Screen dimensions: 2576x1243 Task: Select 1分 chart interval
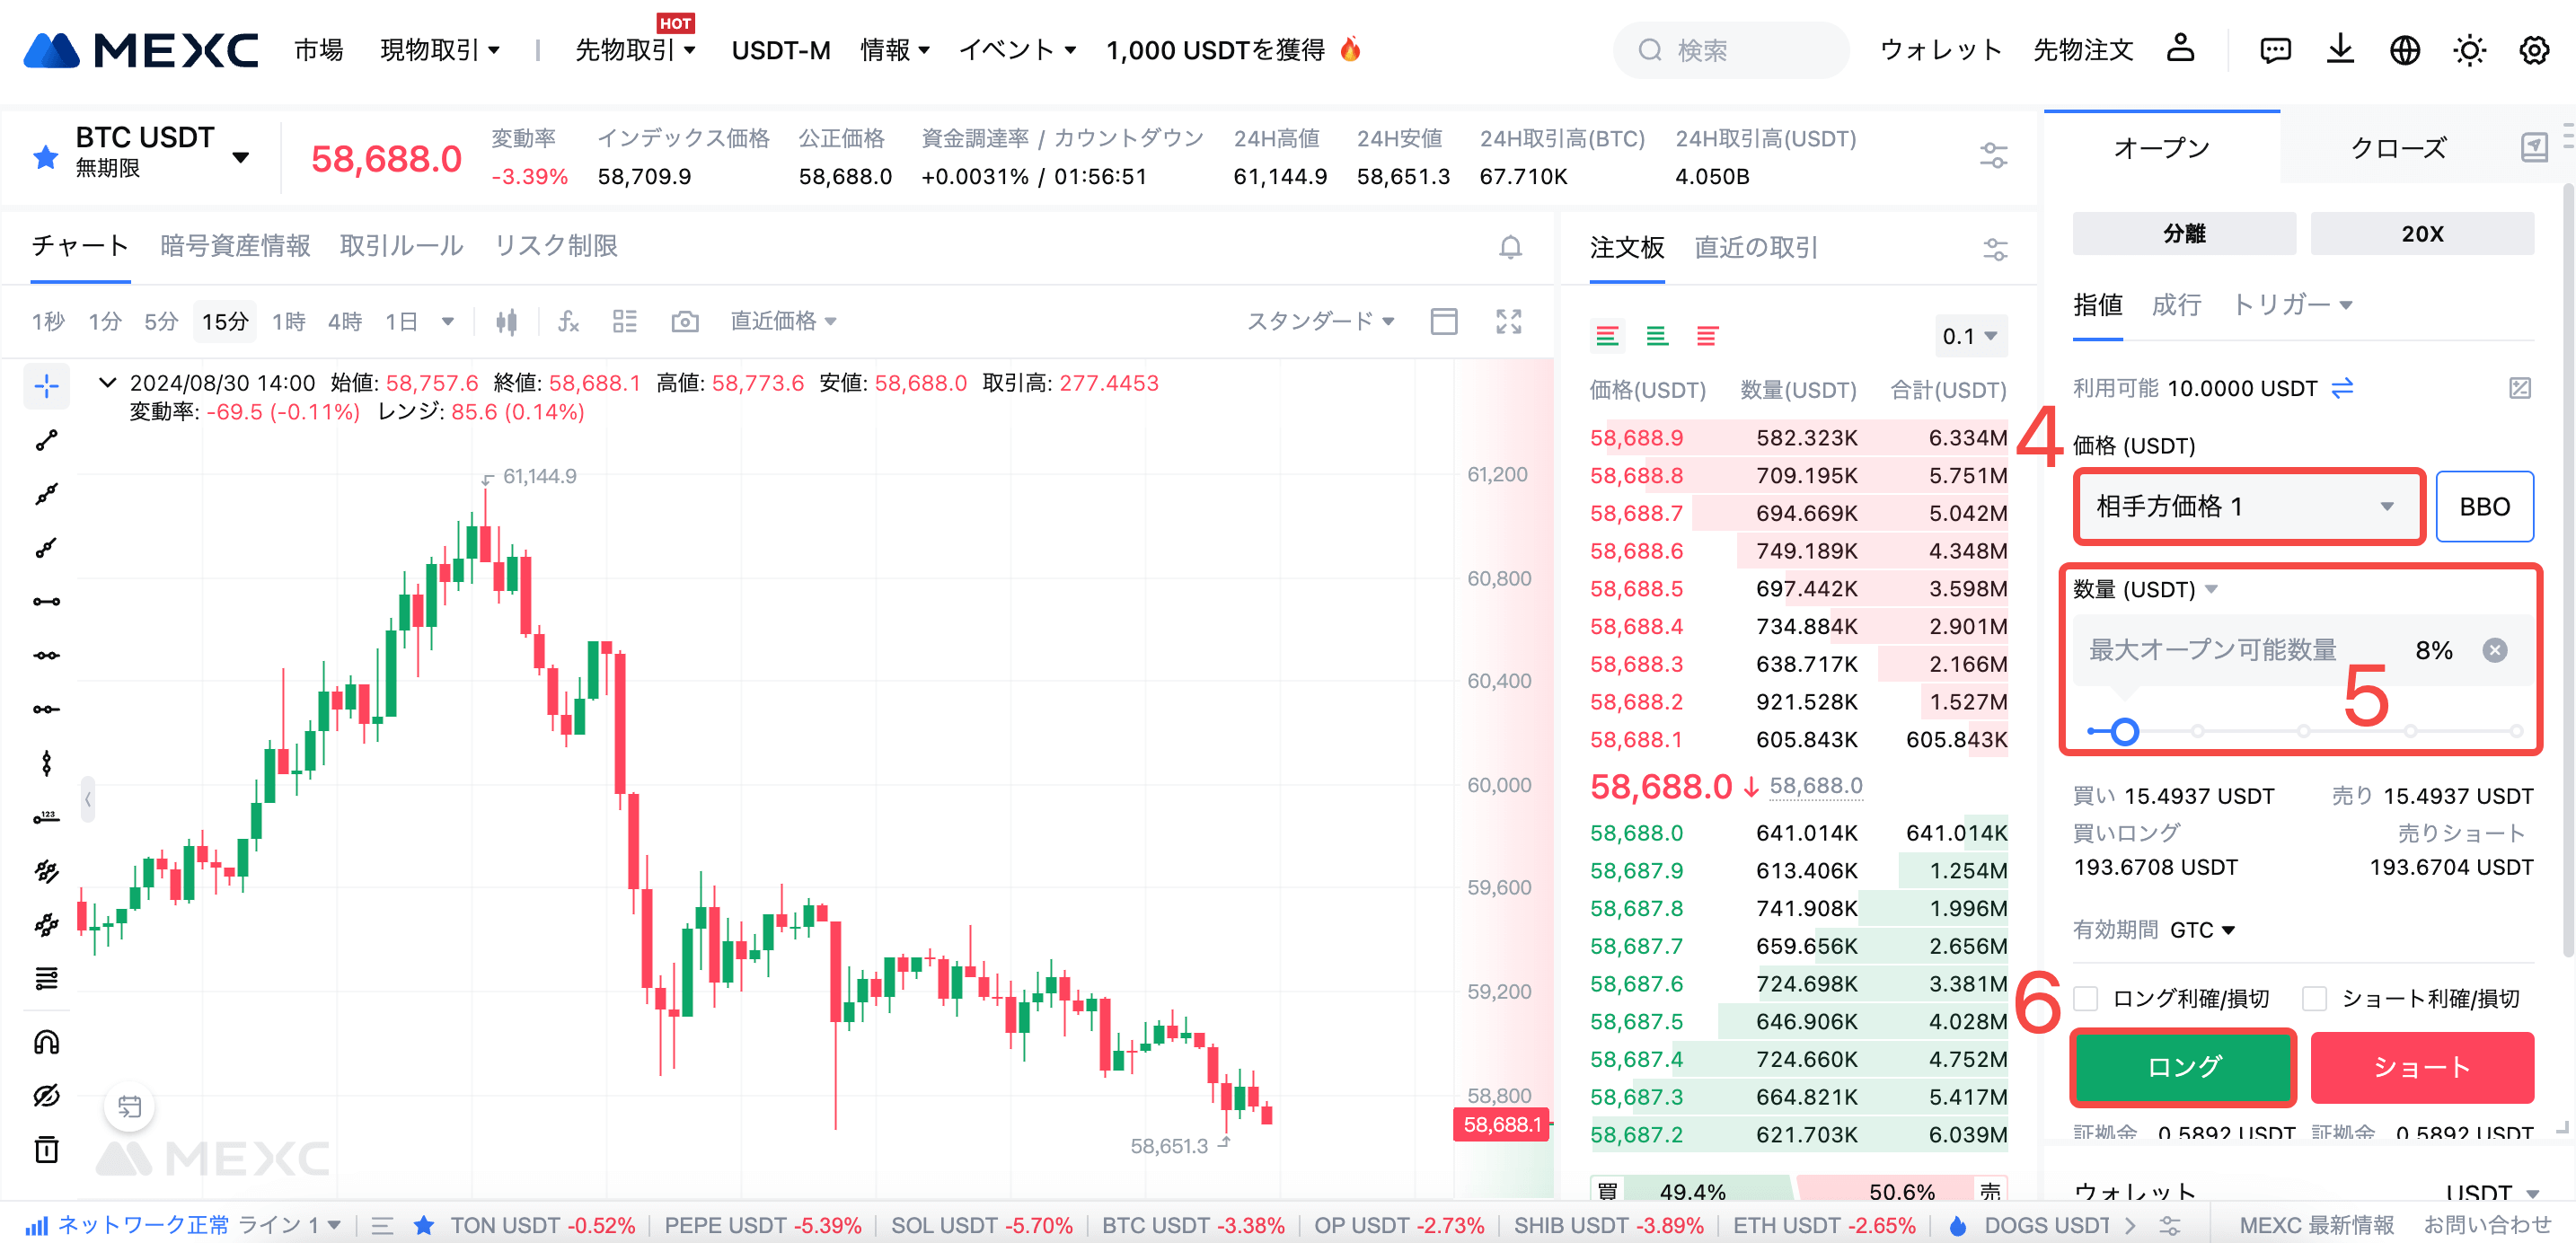[x=105, y=321]
